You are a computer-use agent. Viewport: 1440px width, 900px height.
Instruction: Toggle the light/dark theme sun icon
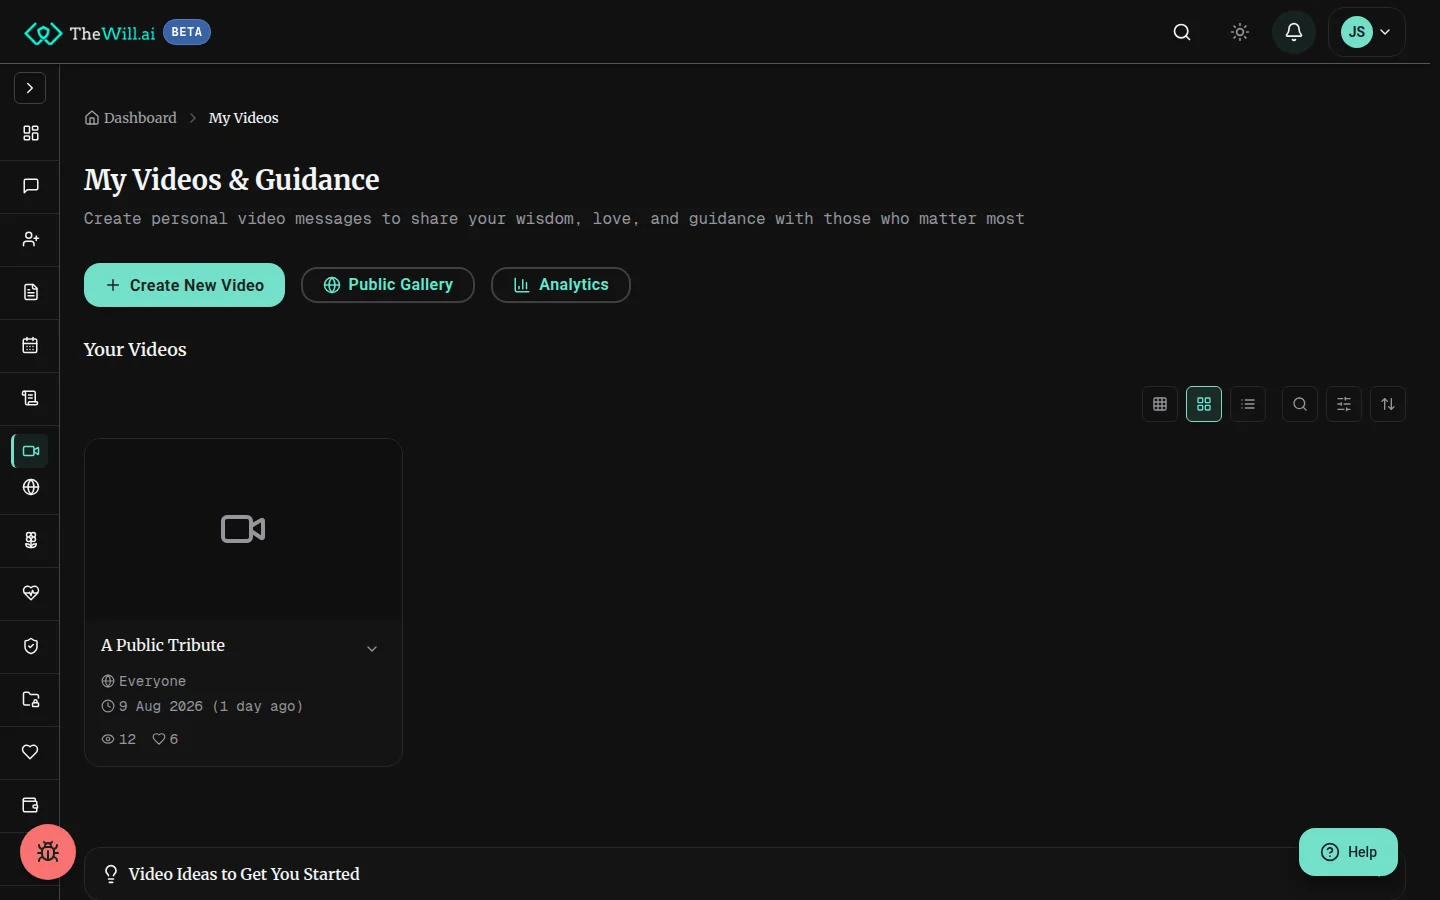point(1240,32)
